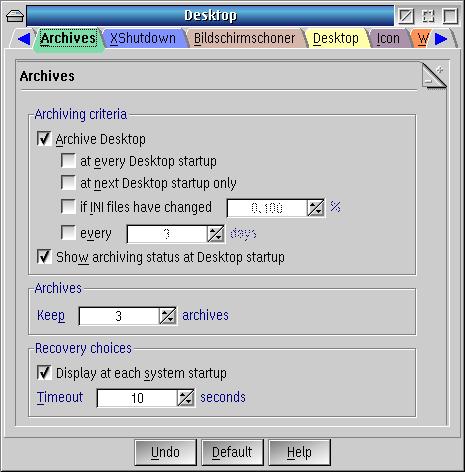Click the INI percentage spin arrows
Image resolution: width=465 pixels, height=472 pixels.
[x=315, y=208]
